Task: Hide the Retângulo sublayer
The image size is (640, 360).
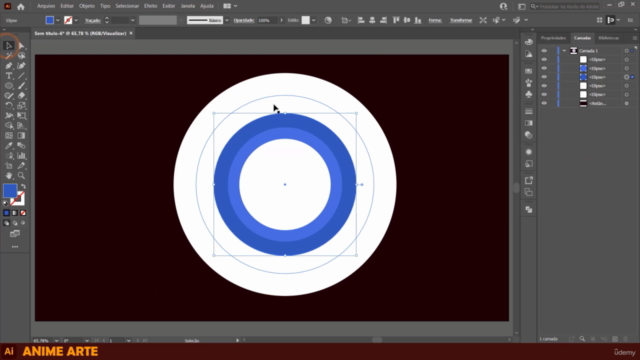Action: point(544,103)
